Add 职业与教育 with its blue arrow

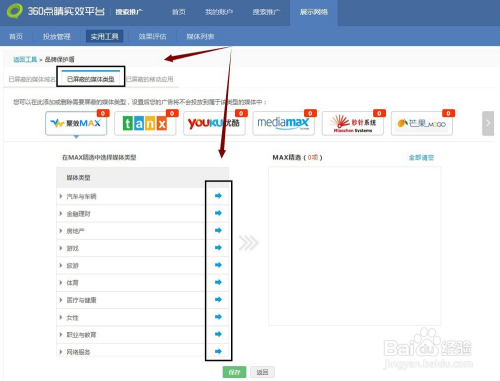[x=218, y=334]
